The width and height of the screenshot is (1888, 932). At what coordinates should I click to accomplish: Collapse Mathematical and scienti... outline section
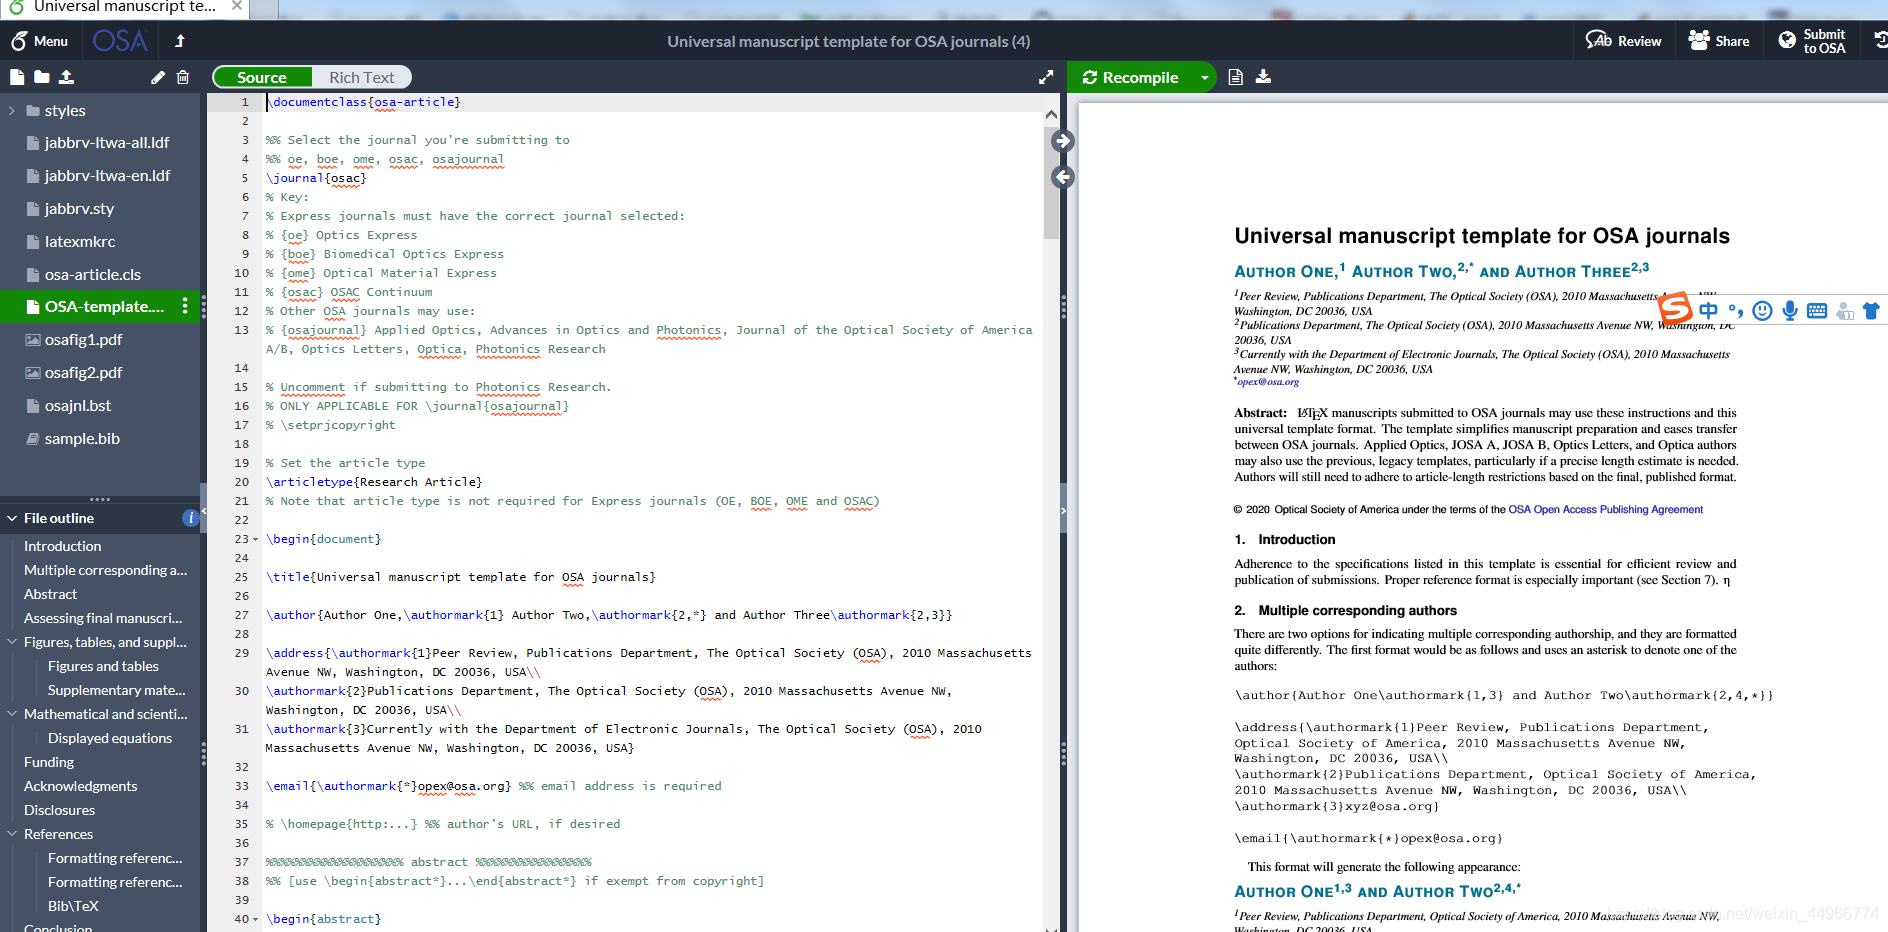(12, 714)
